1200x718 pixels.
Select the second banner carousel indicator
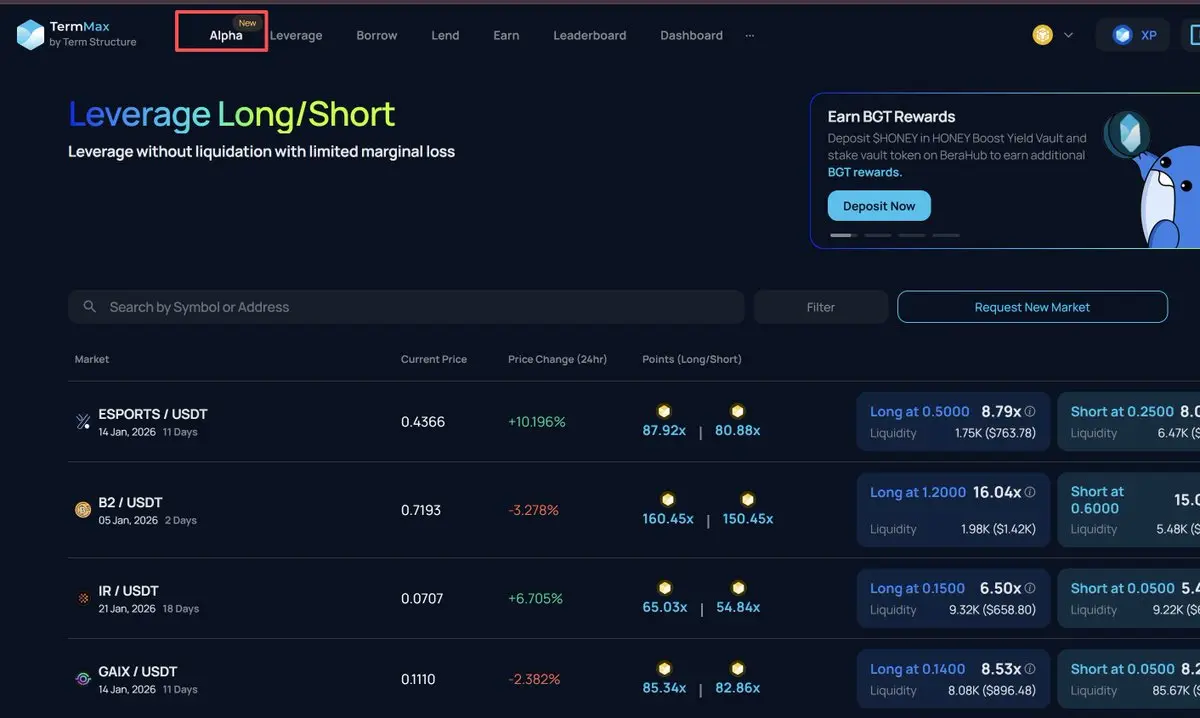[x=877, y=235]
